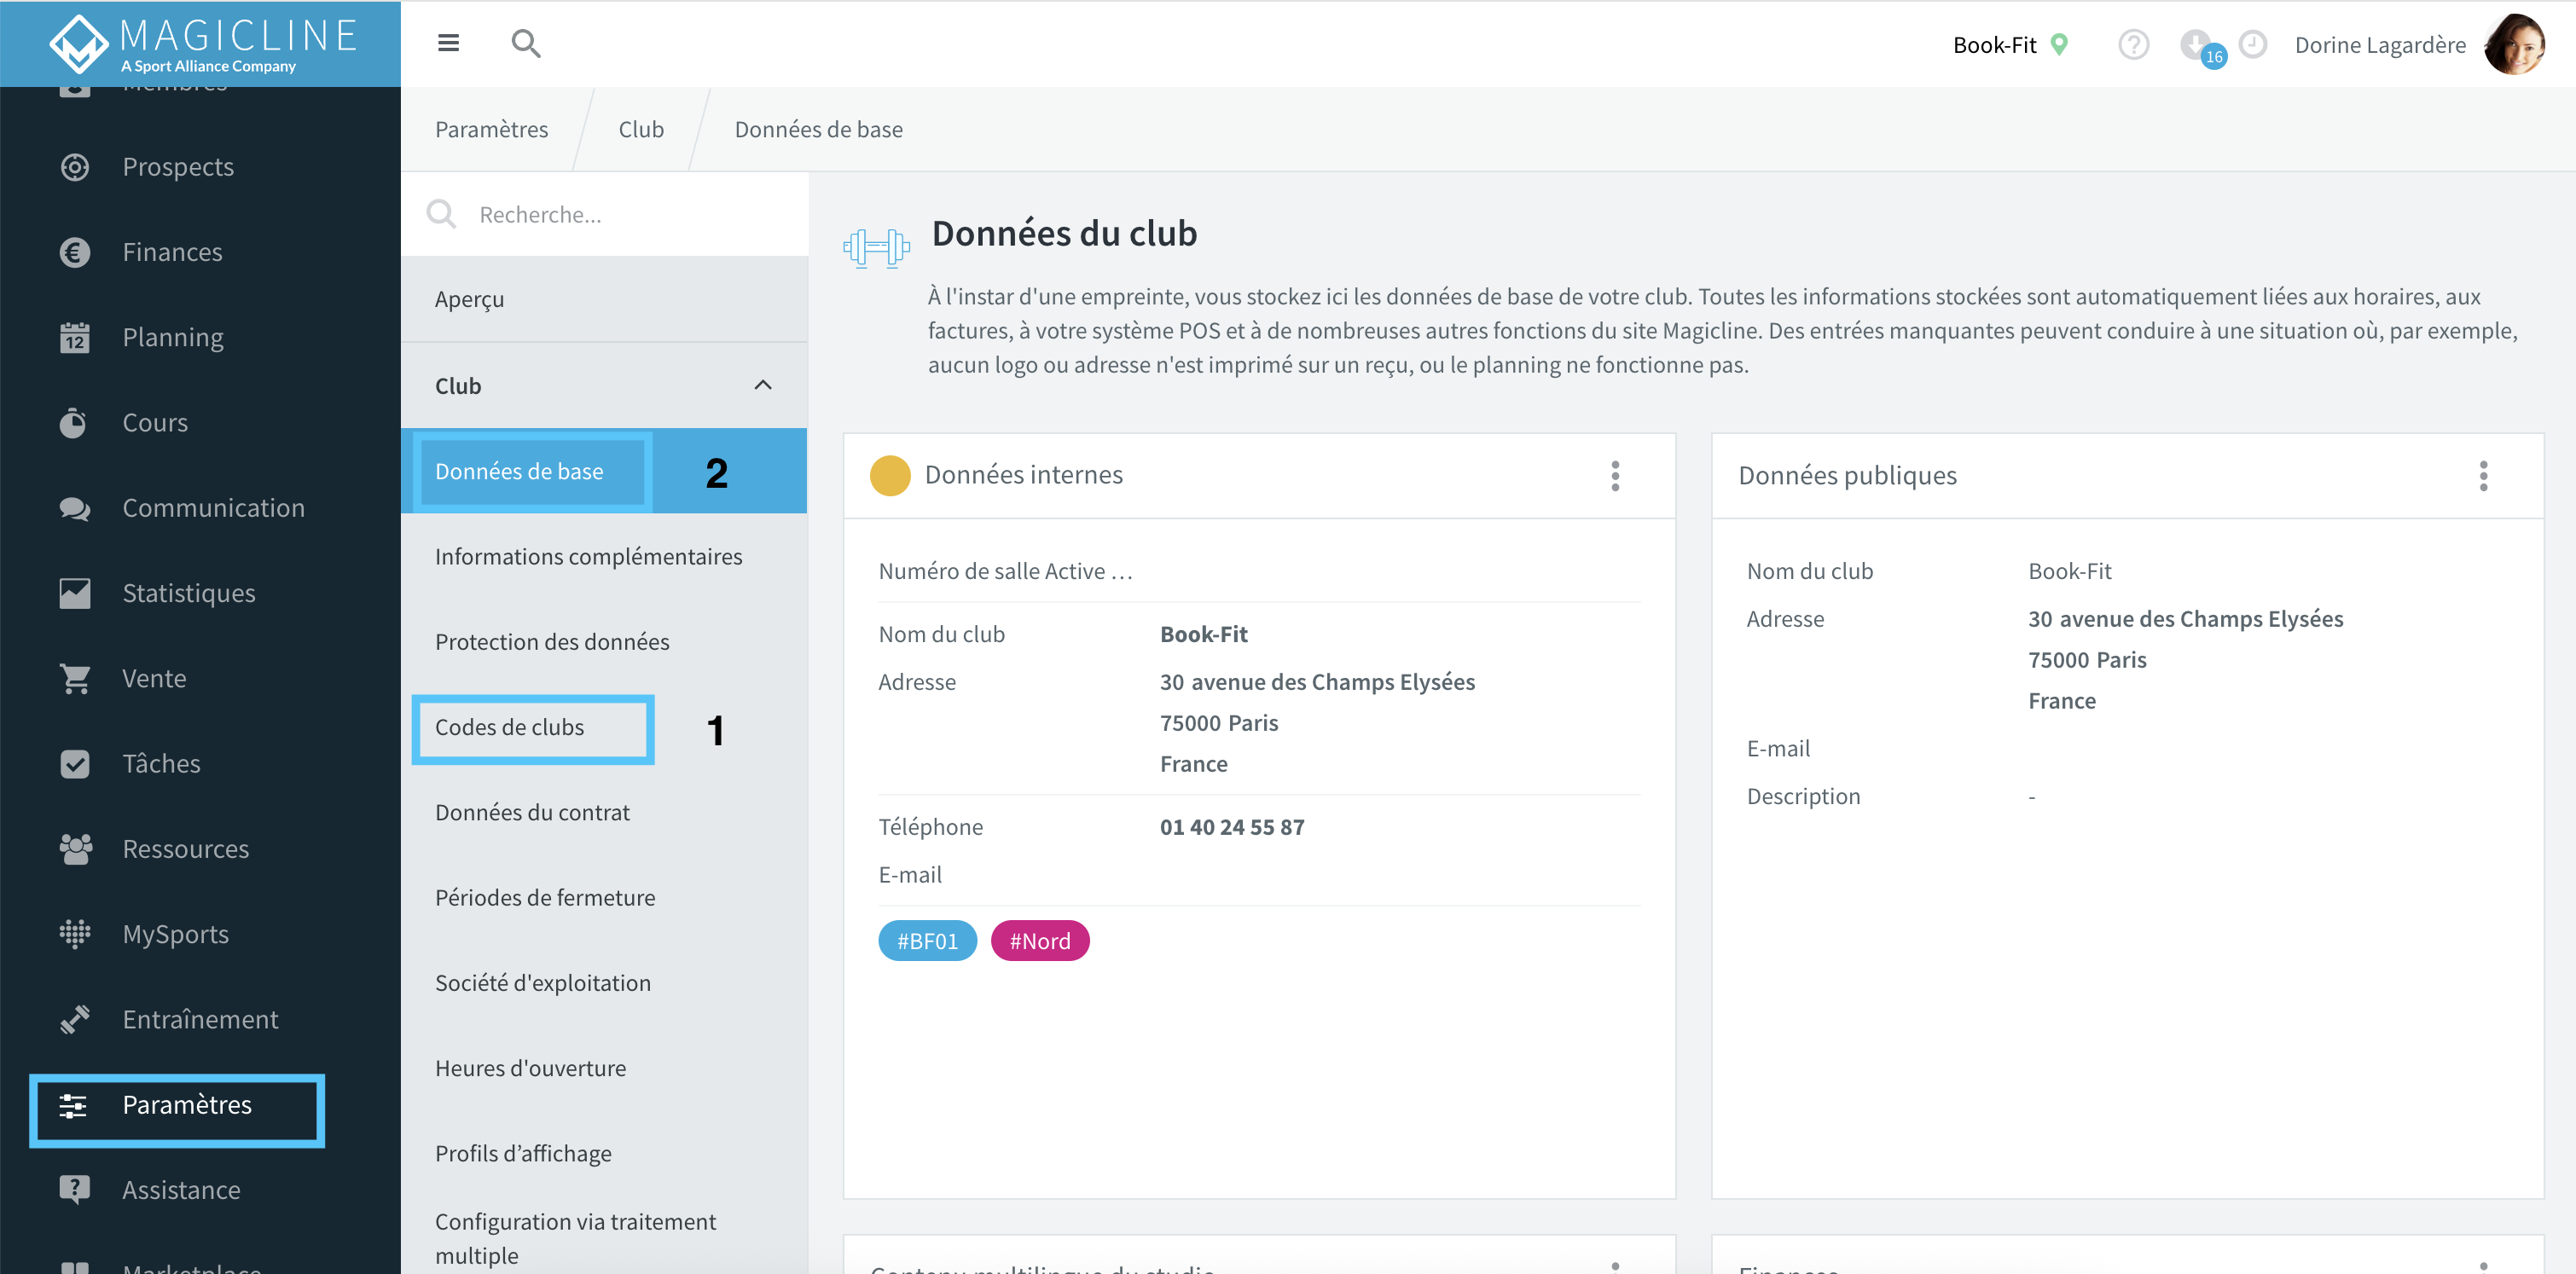This screenshot has height=1274, width=2576.
Task: Click the Ressources people icon
Action: click(74, 849)
